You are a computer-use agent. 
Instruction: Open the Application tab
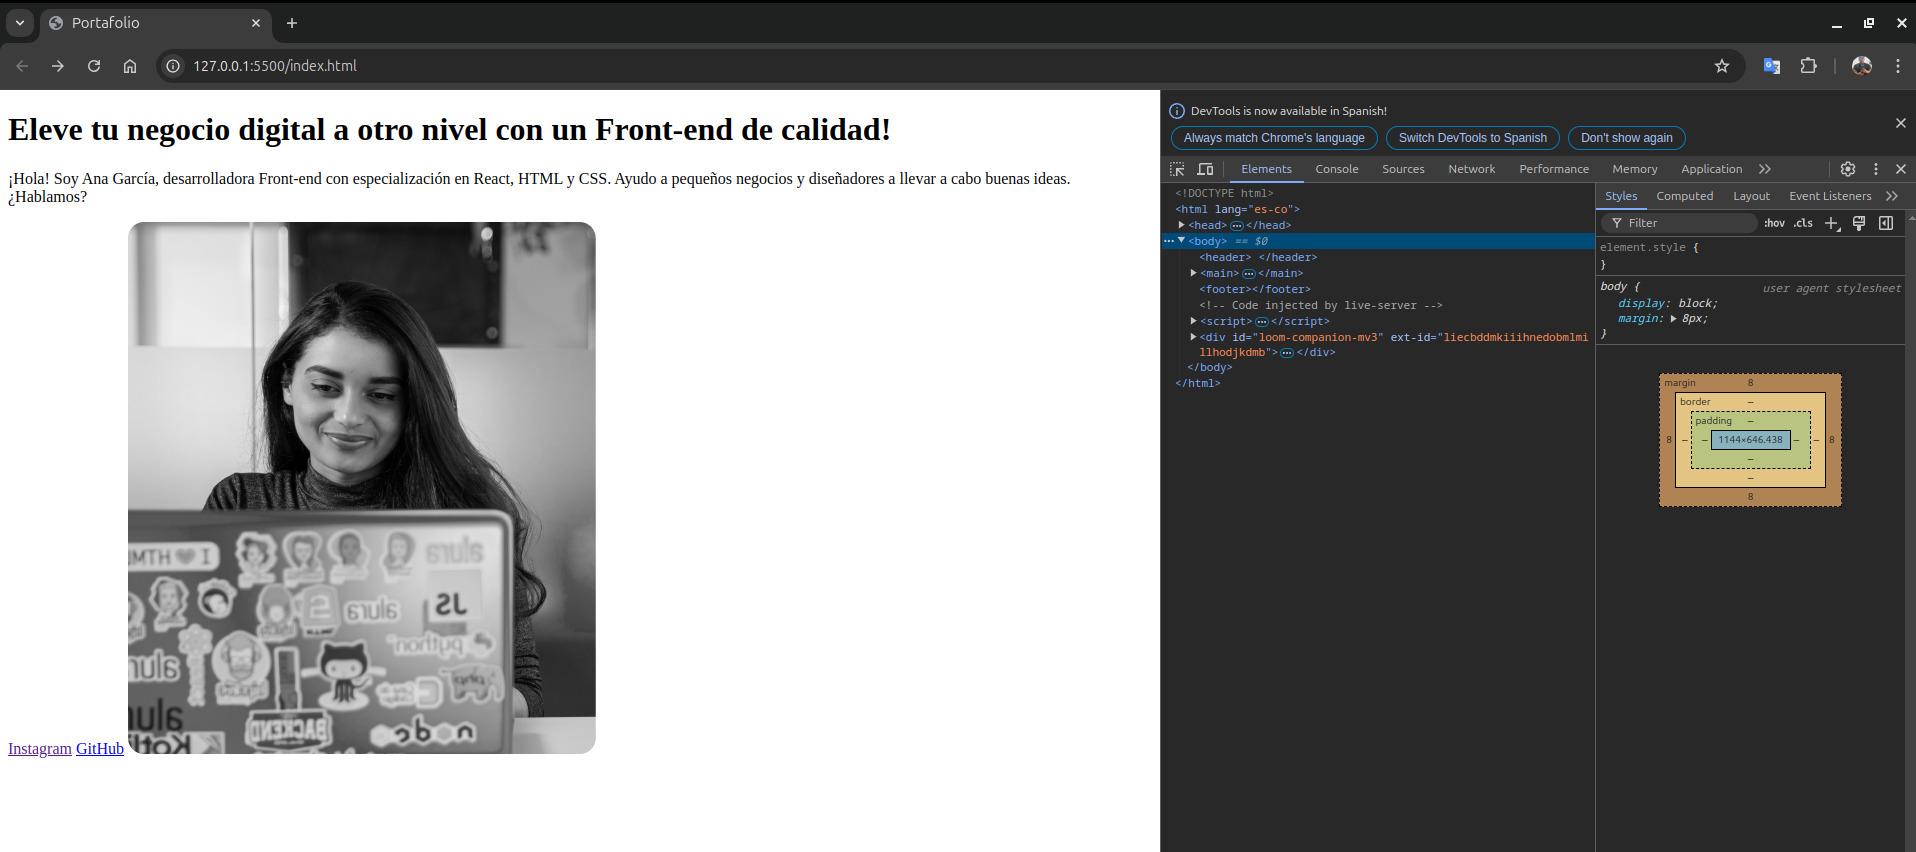tap(1711, 169)
